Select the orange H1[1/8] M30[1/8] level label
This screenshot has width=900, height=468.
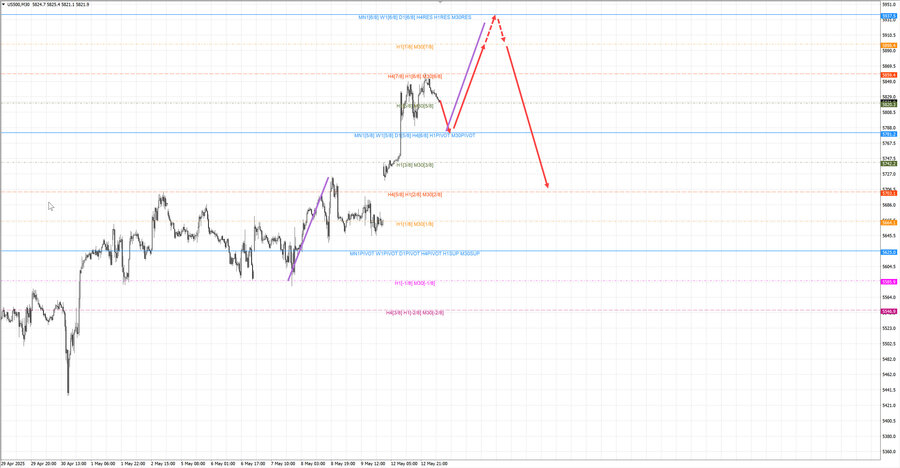tap(414, 224)
